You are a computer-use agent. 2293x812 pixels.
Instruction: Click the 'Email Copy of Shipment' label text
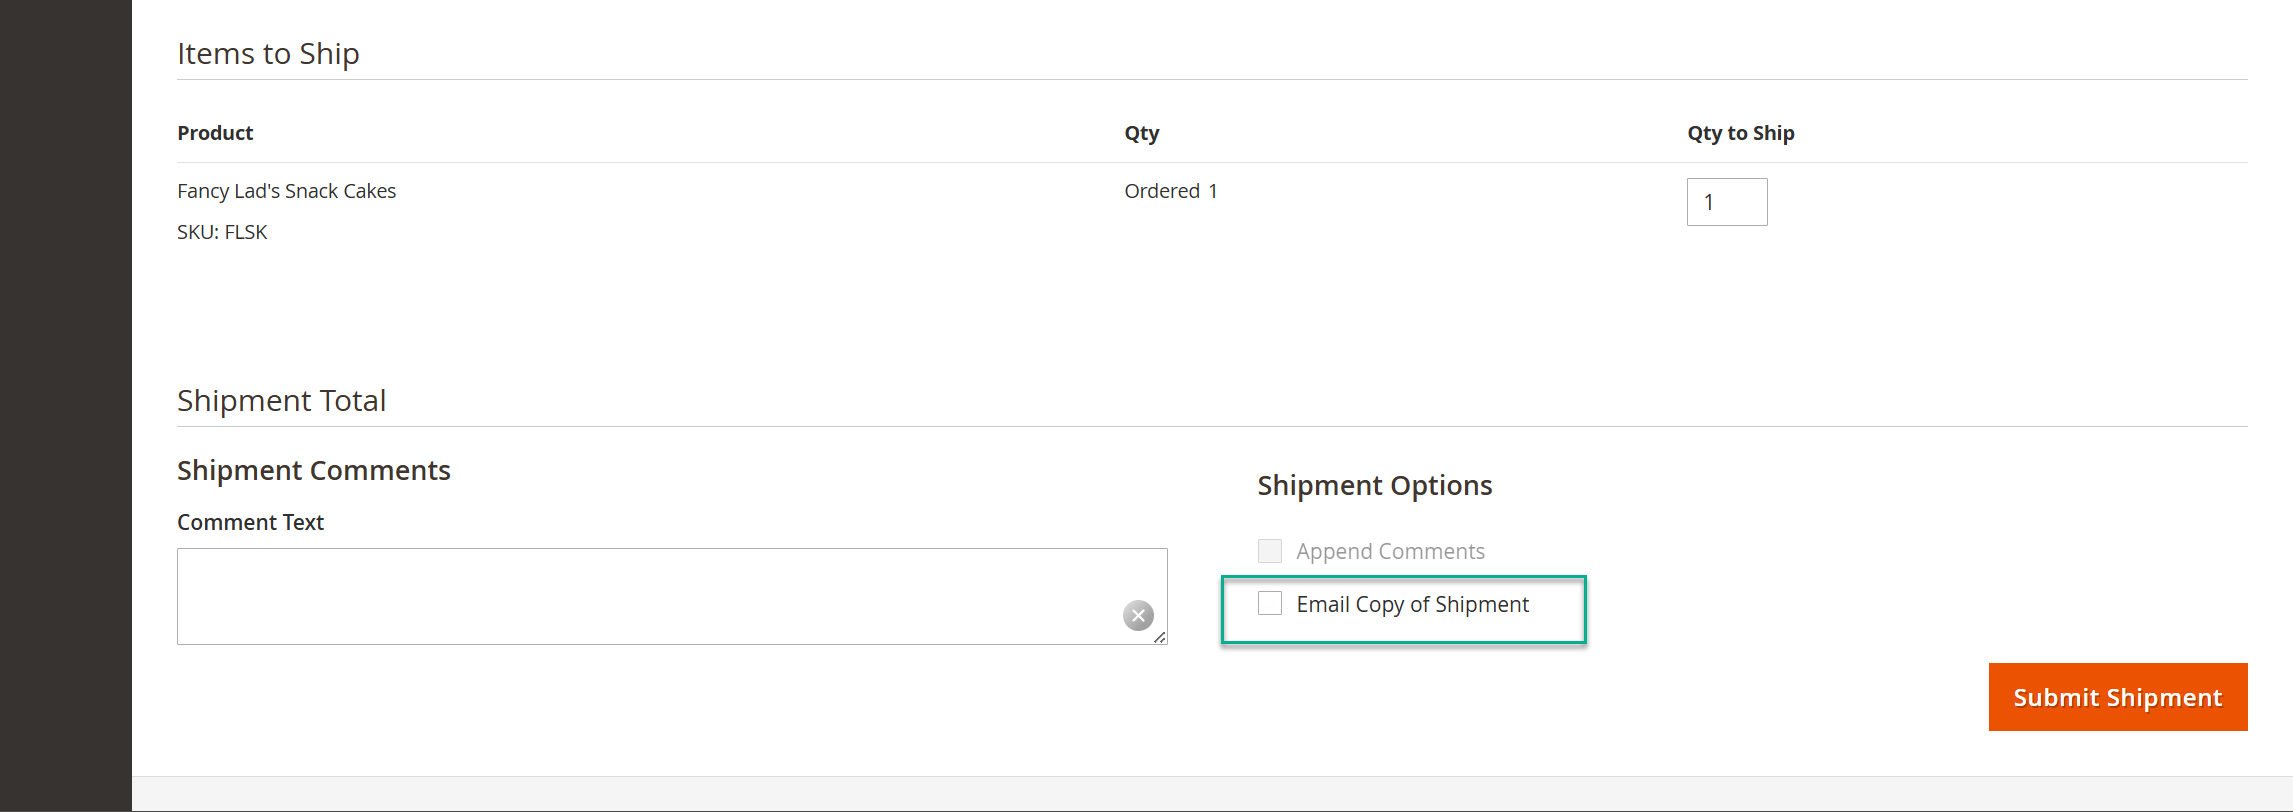(x=1412, y=604)
